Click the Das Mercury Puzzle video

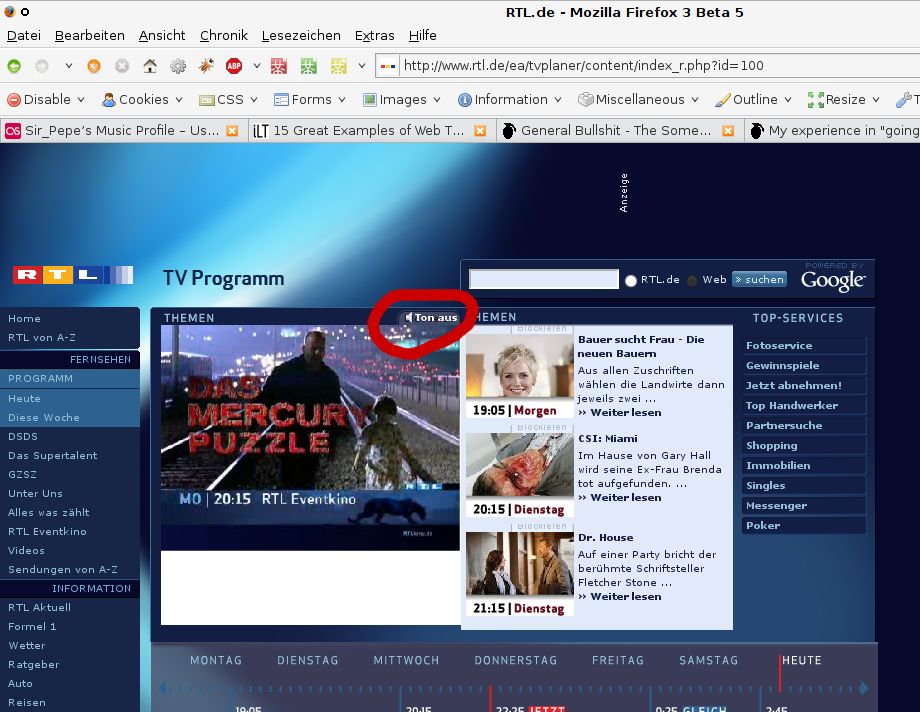coord(310,437)
